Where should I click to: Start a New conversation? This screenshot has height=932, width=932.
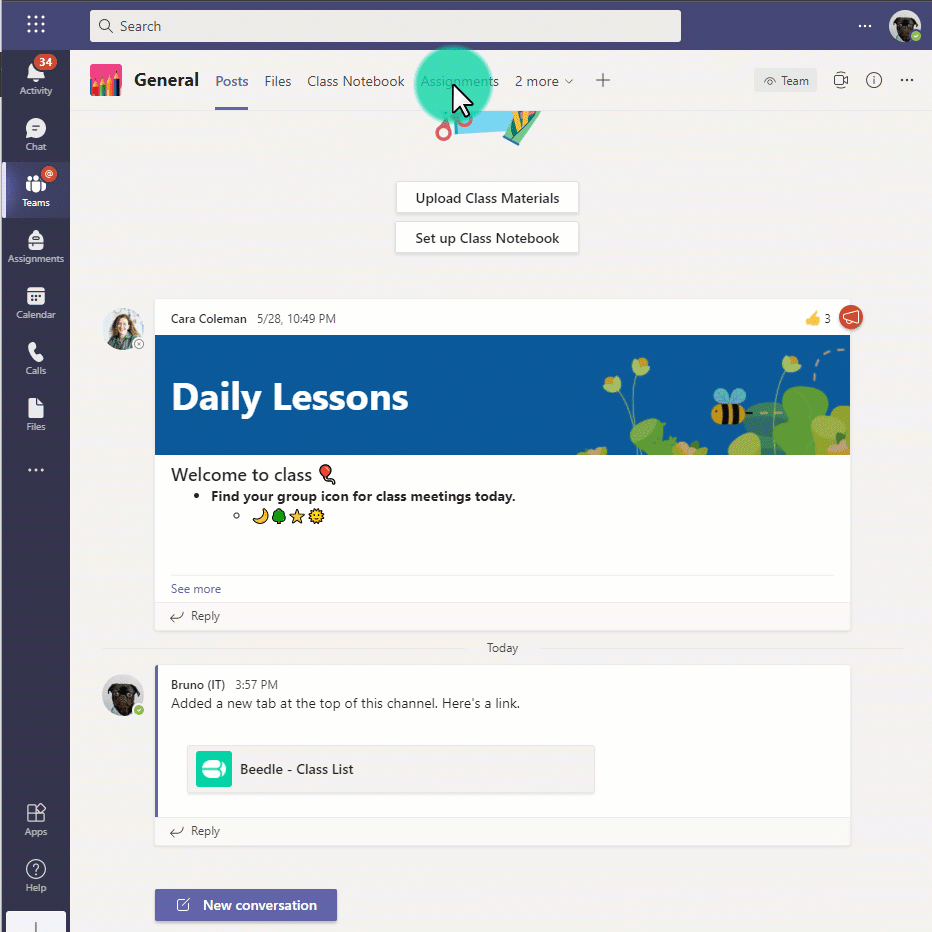[x=246, y=905]
